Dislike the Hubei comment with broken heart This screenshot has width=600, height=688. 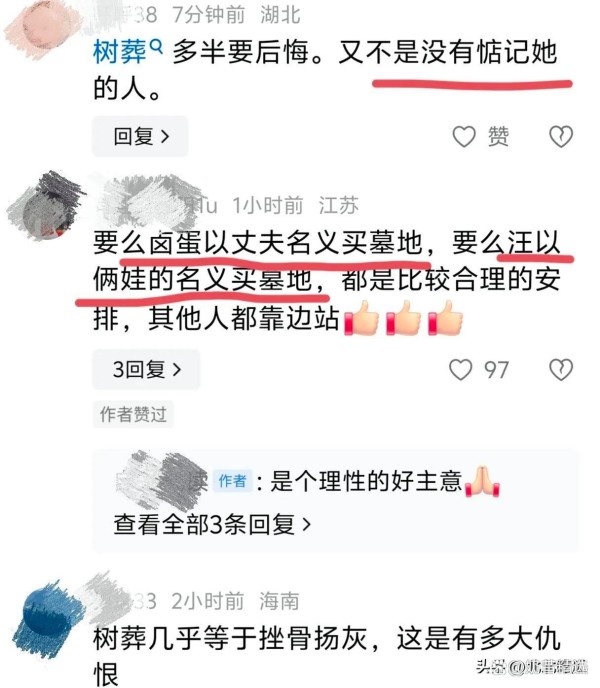[x=561, y=136]
